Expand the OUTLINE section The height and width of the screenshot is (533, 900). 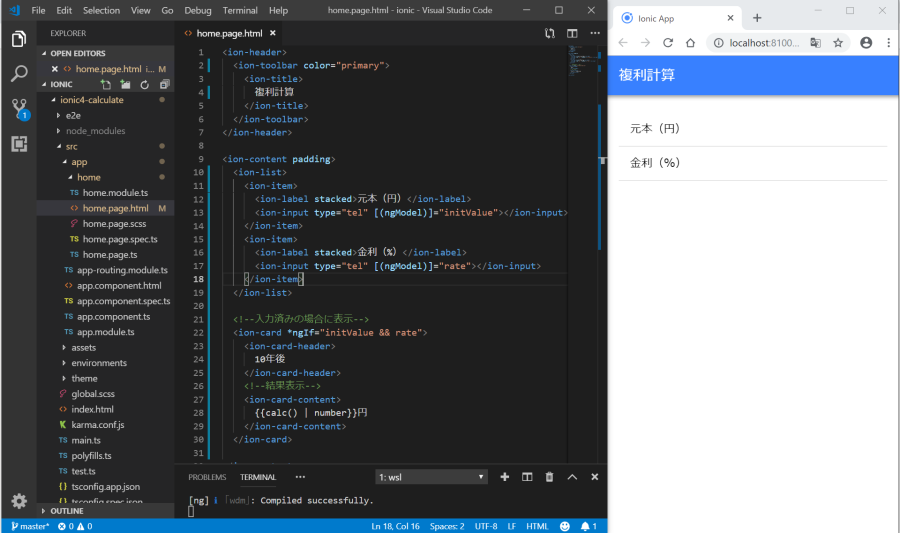click(x=66, y=511)
